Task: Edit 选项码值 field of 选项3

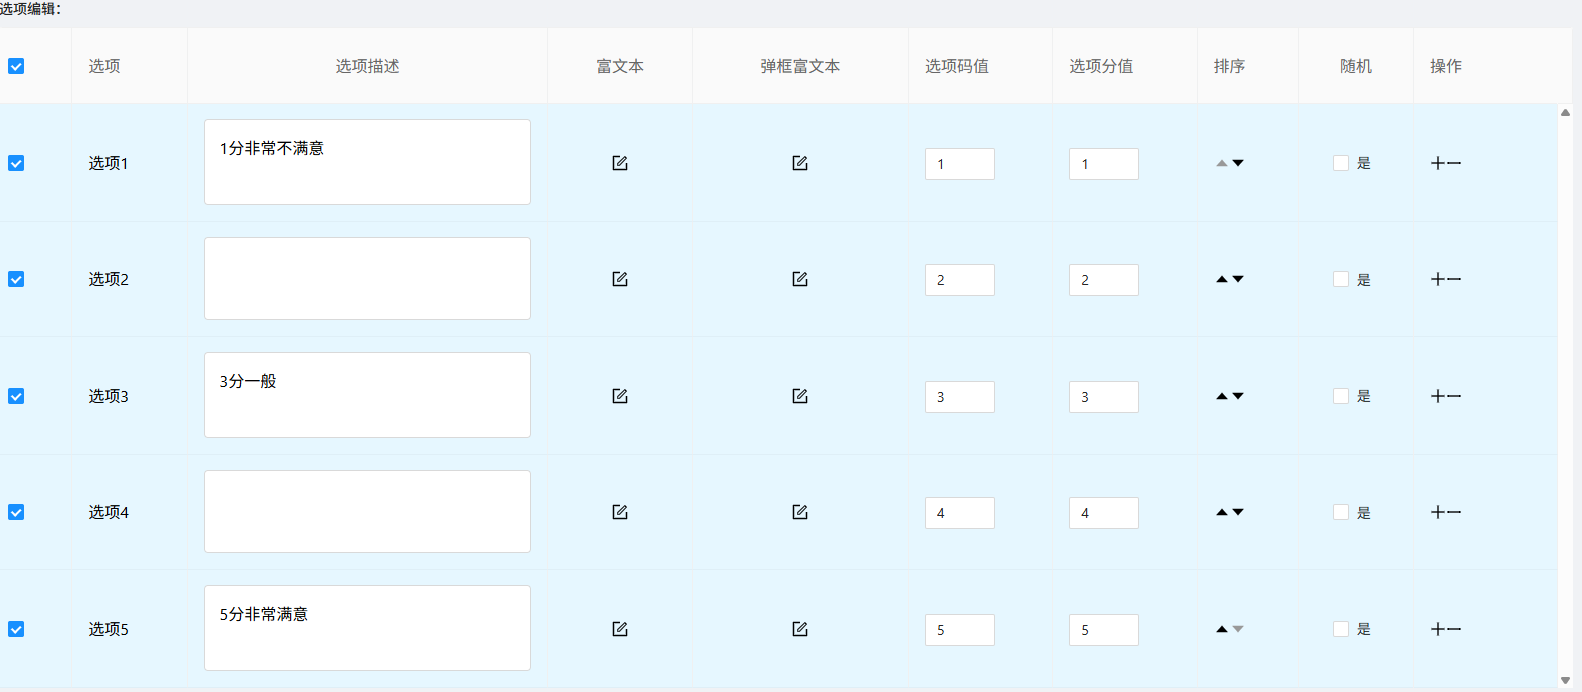Action: click(960, 397)
